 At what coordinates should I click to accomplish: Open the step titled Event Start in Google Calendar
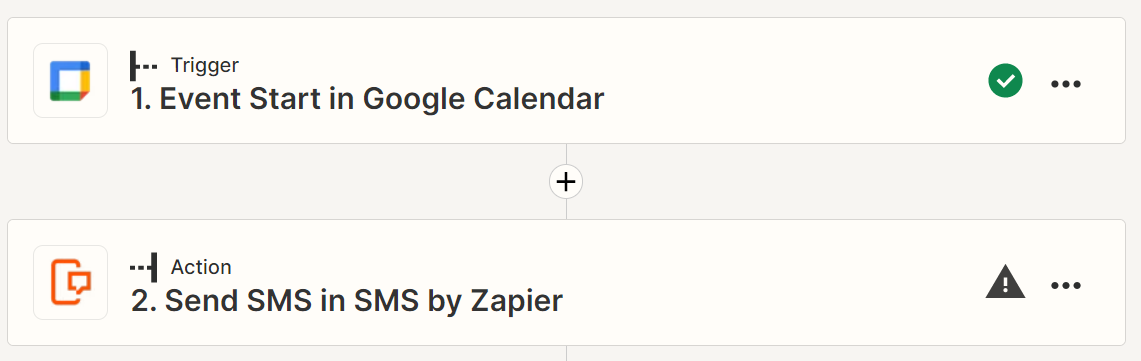click(367, 100)
